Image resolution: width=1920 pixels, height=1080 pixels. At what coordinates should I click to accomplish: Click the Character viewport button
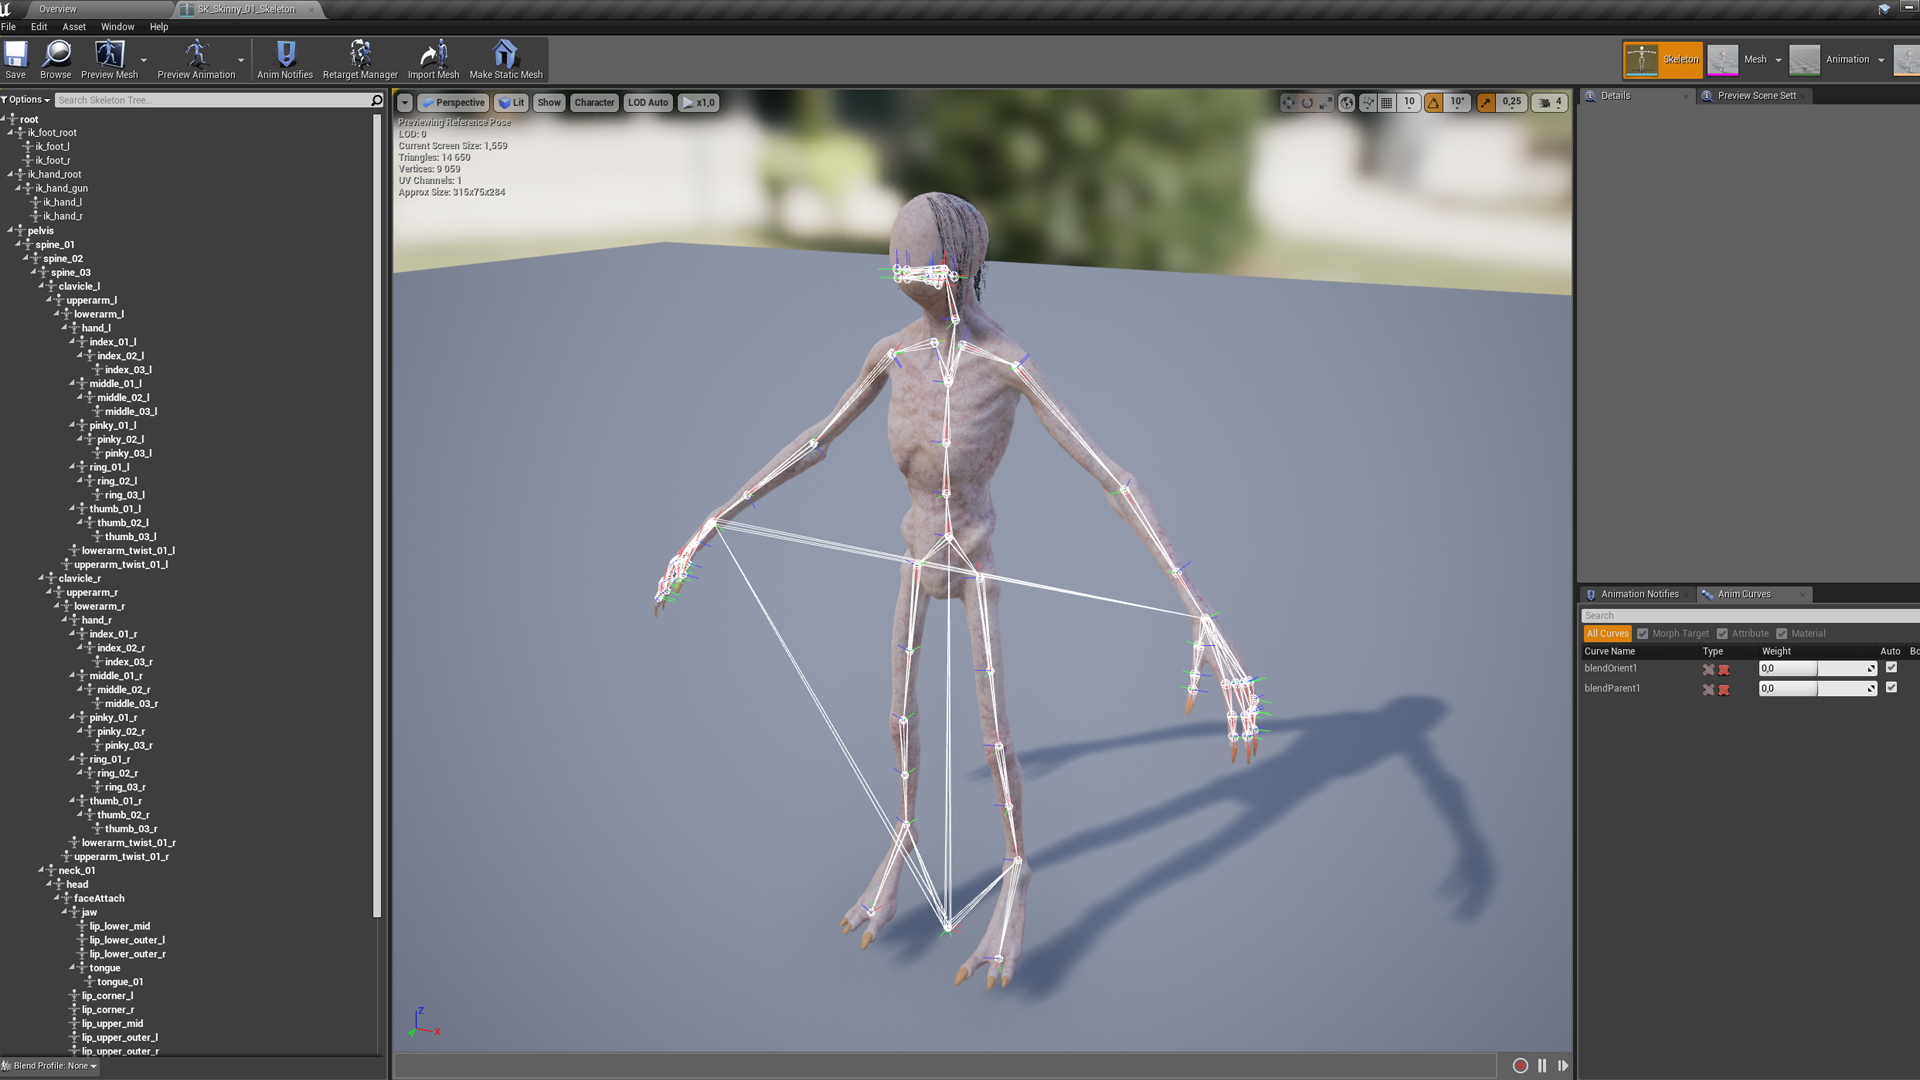[594, 103]
